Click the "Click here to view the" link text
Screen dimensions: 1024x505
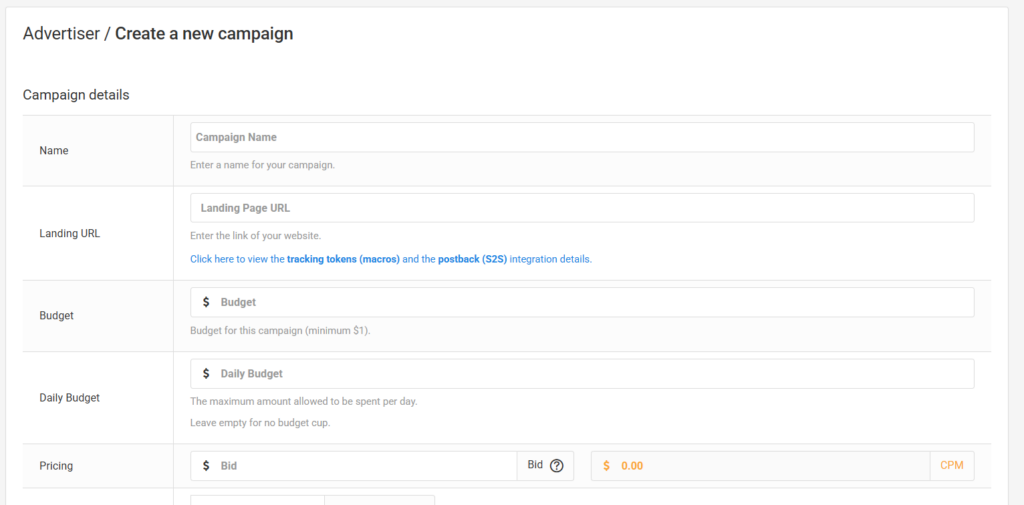point(237,259)
